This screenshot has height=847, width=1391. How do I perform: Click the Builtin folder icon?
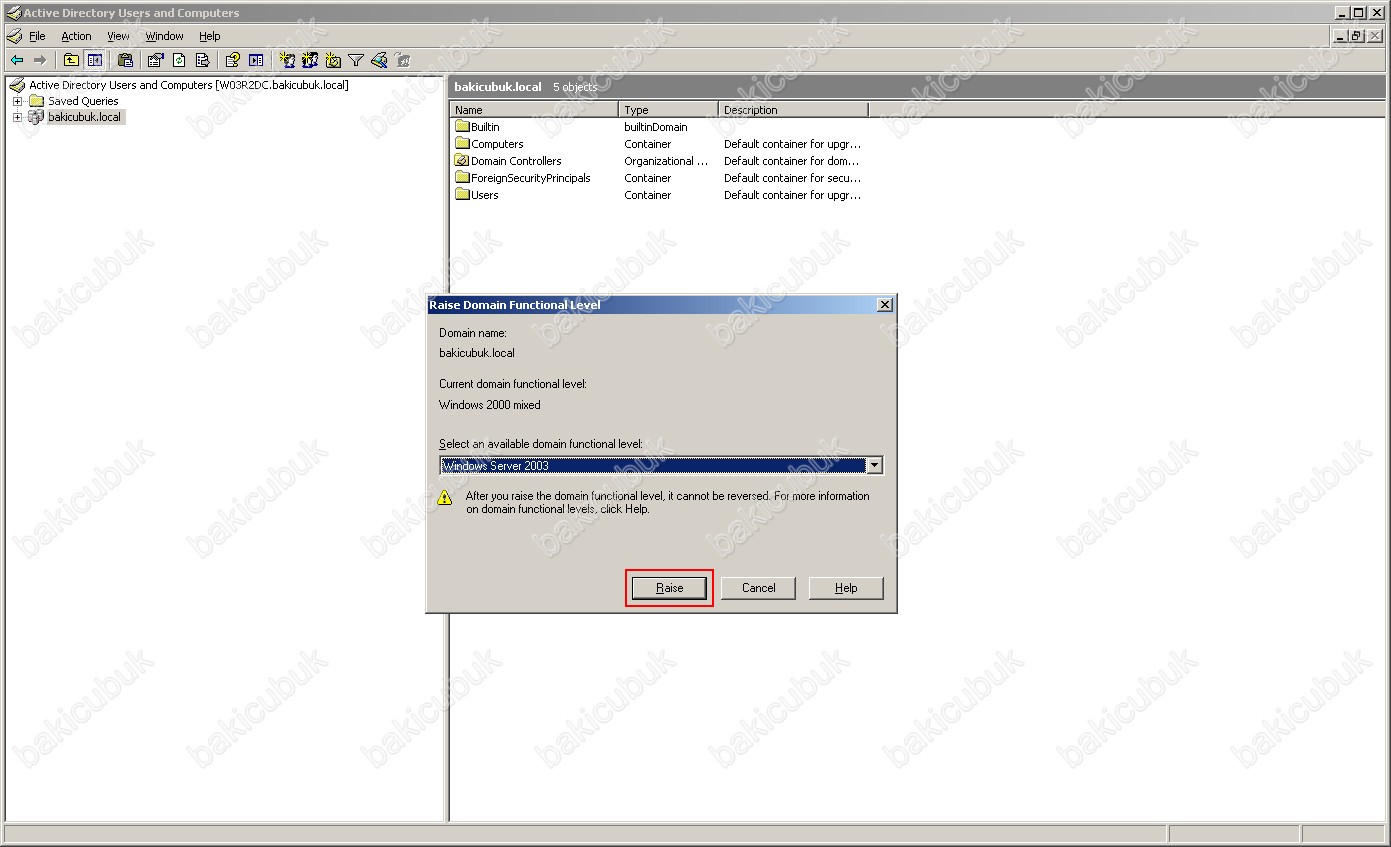click(x=462, y=127)
